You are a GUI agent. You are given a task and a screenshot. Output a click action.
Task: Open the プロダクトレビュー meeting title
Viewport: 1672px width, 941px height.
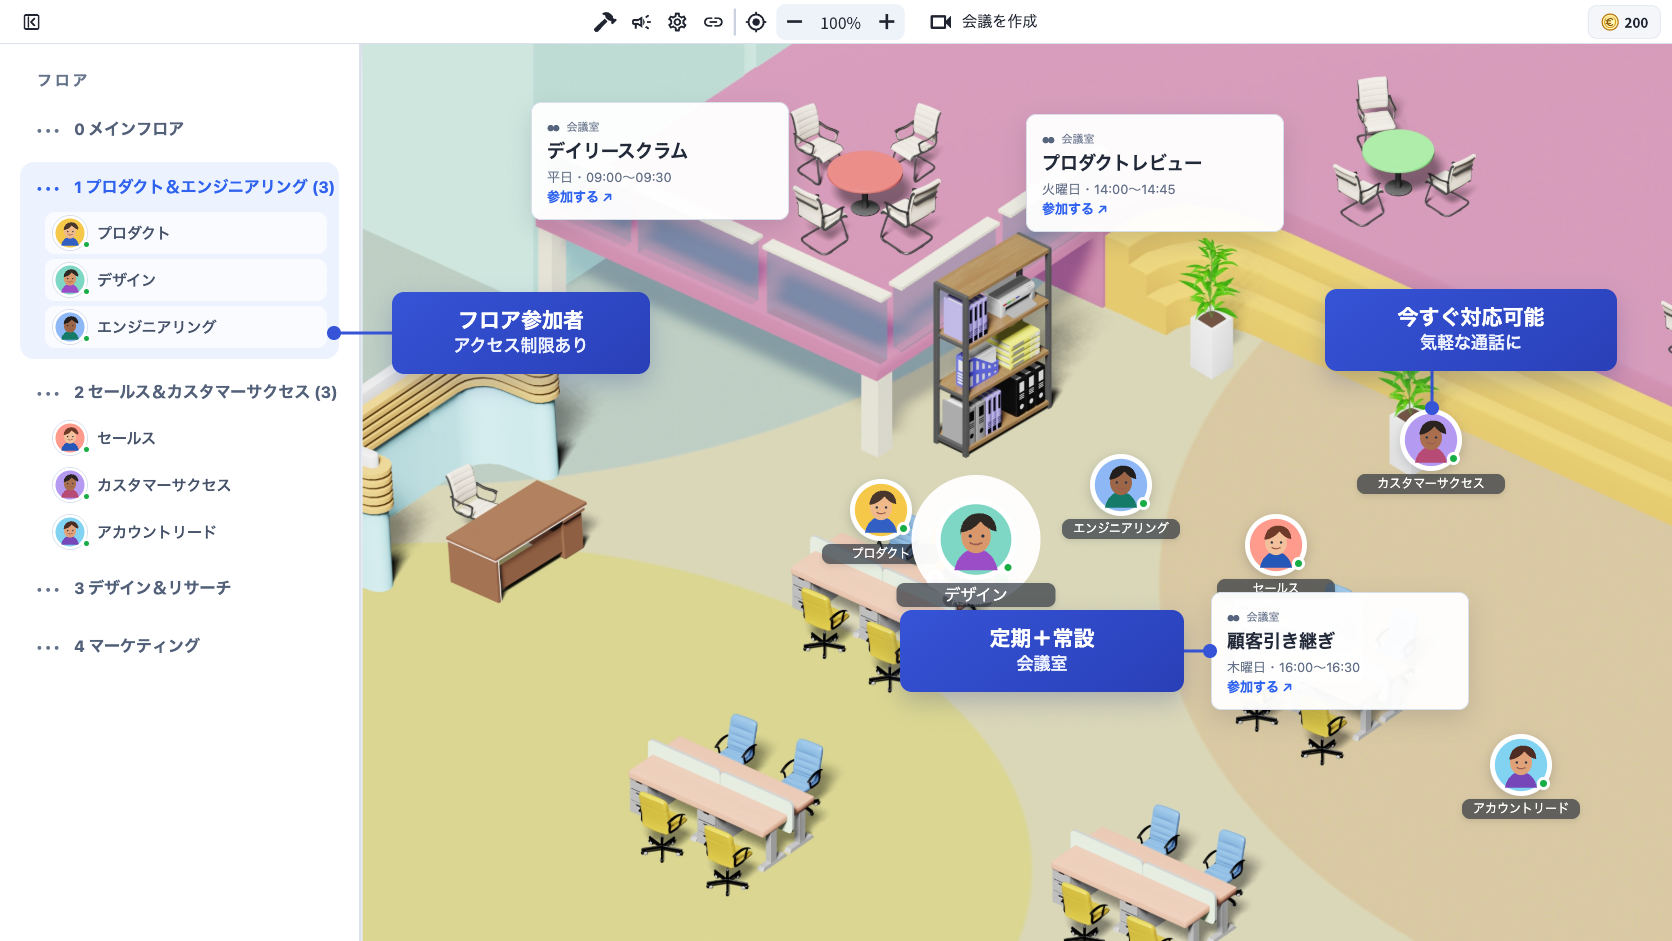coord(1122,163)
